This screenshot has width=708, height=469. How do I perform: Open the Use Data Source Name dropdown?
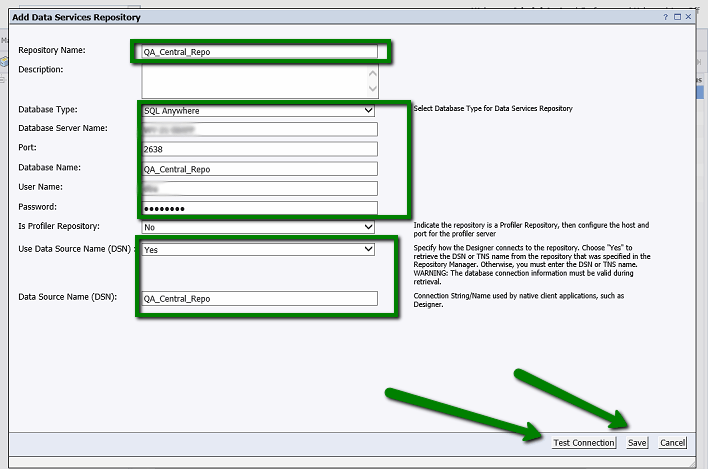[x=259, y=249]
